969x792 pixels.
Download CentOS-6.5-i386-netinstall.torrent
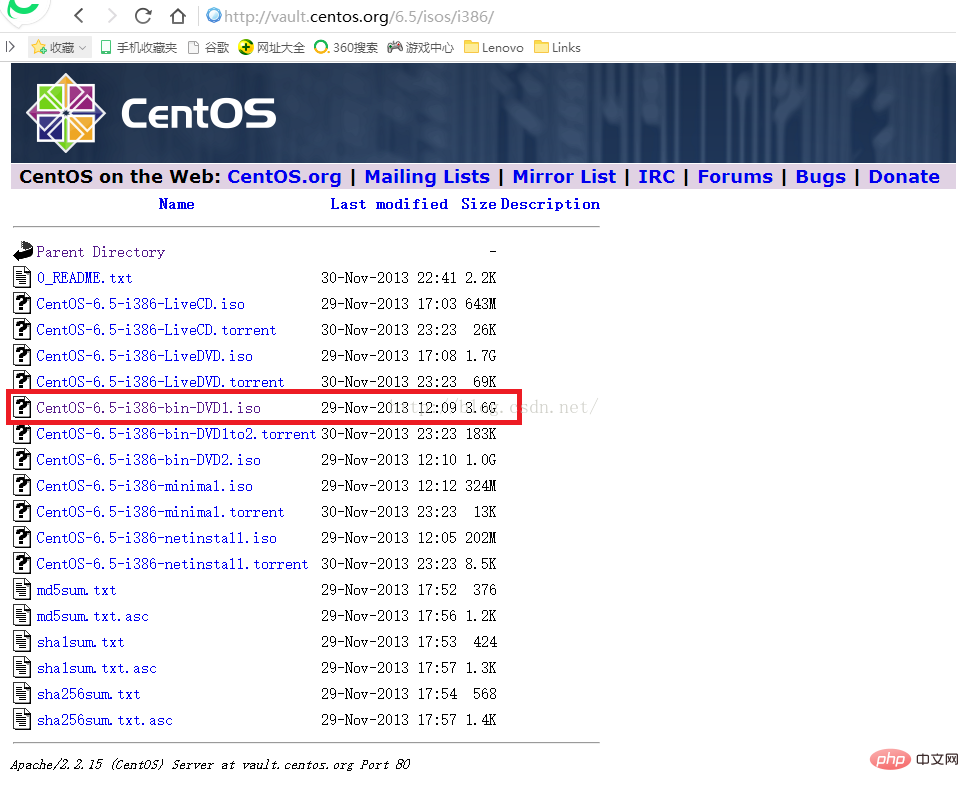click(x=172, y=564)
